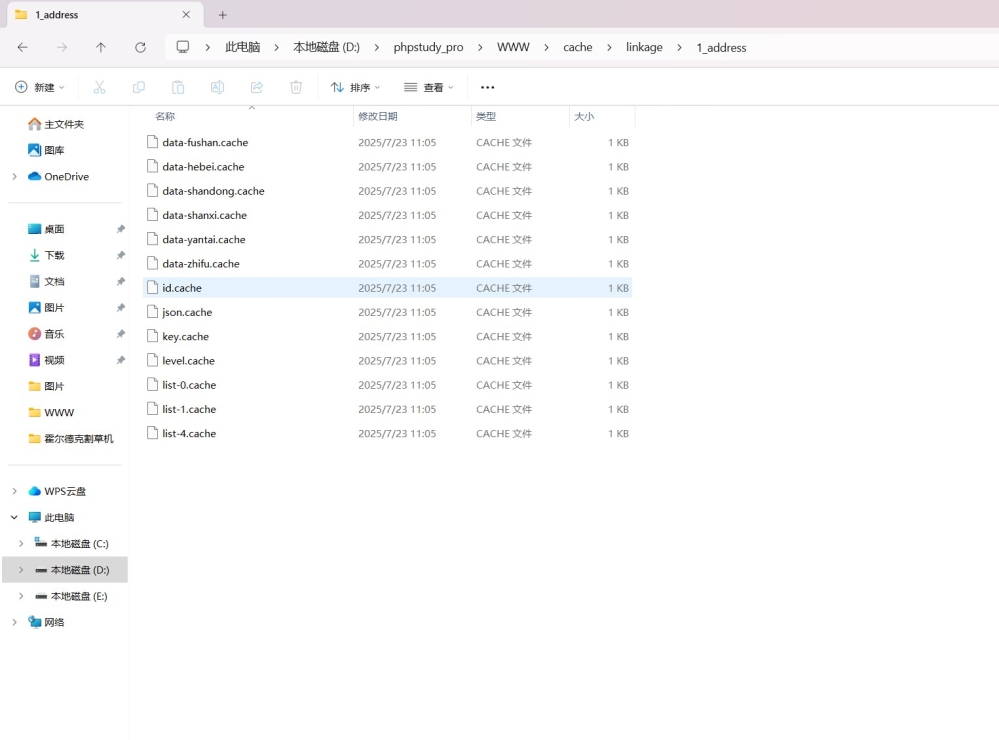Expand 本地磁盘 (D:) in sidebar
Viewport: 999px width, 740px height.
20,570
